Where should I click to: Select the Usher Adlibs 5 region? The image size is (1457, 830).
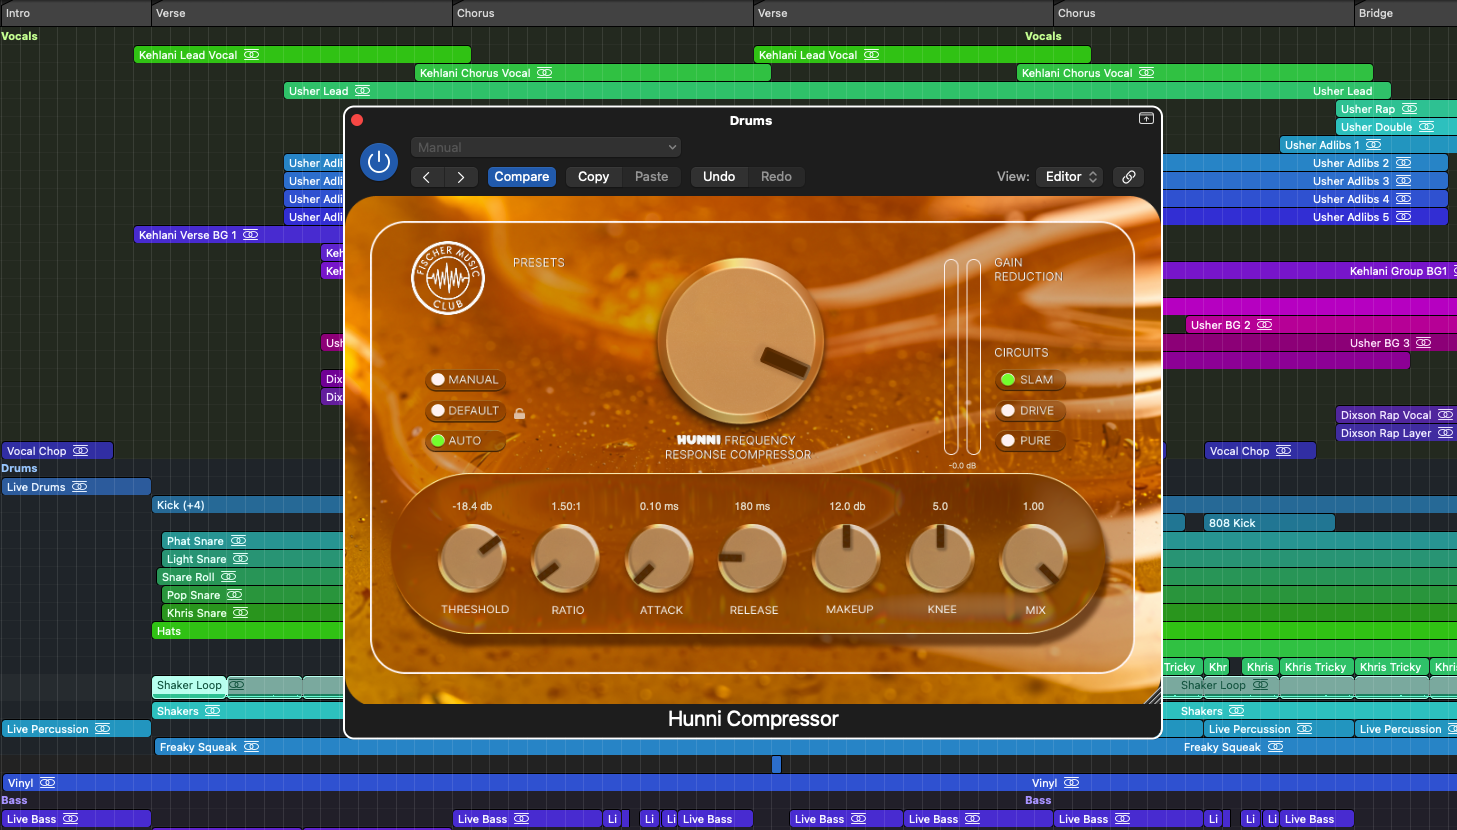(1305, 217)
